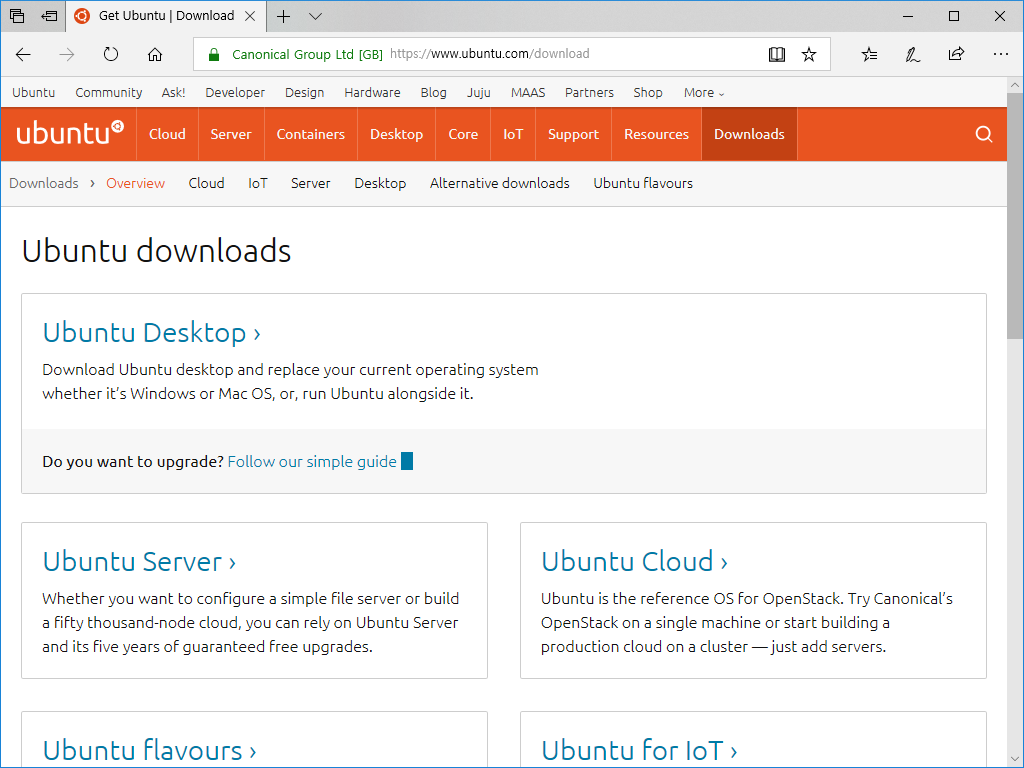
Task: Click the scrollbar up arrow
Action: (1015, 85)
